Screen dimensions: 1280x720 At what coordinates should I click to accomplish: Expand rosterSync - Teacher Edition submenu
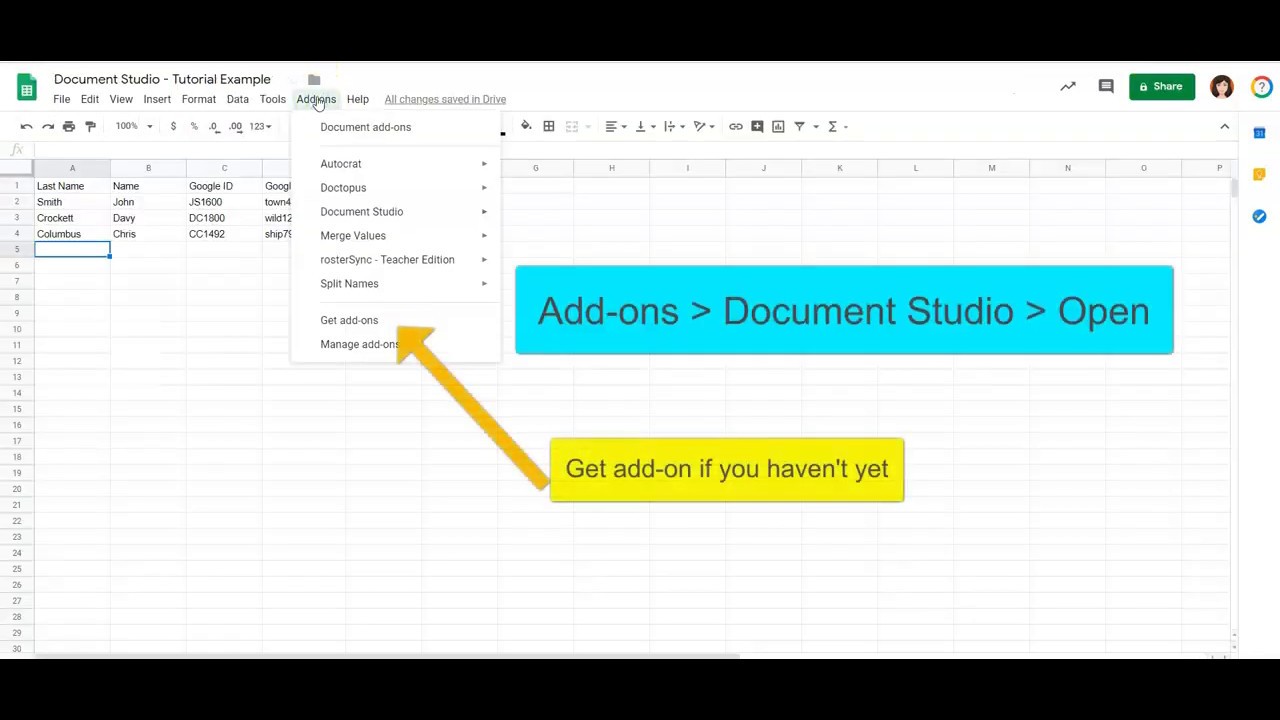(395, 260)
